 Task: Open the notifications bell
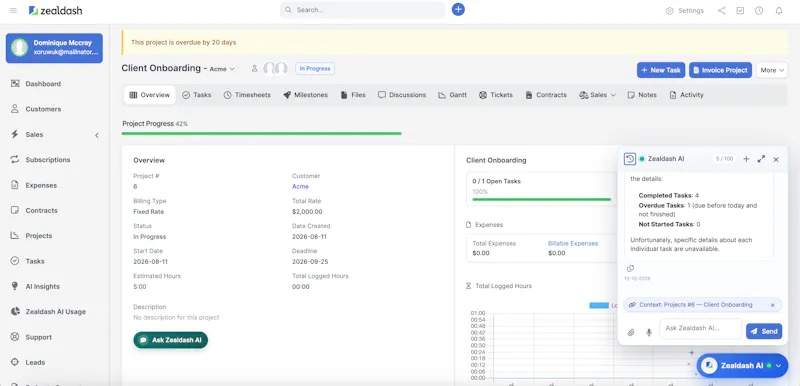point(779,11)
